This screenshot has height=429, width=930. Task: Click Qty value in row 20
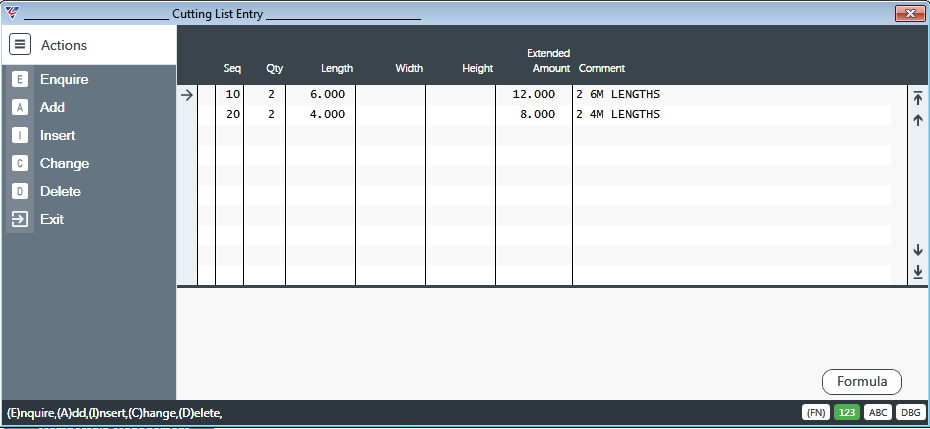pyautogui.click(x=272, y=114)
